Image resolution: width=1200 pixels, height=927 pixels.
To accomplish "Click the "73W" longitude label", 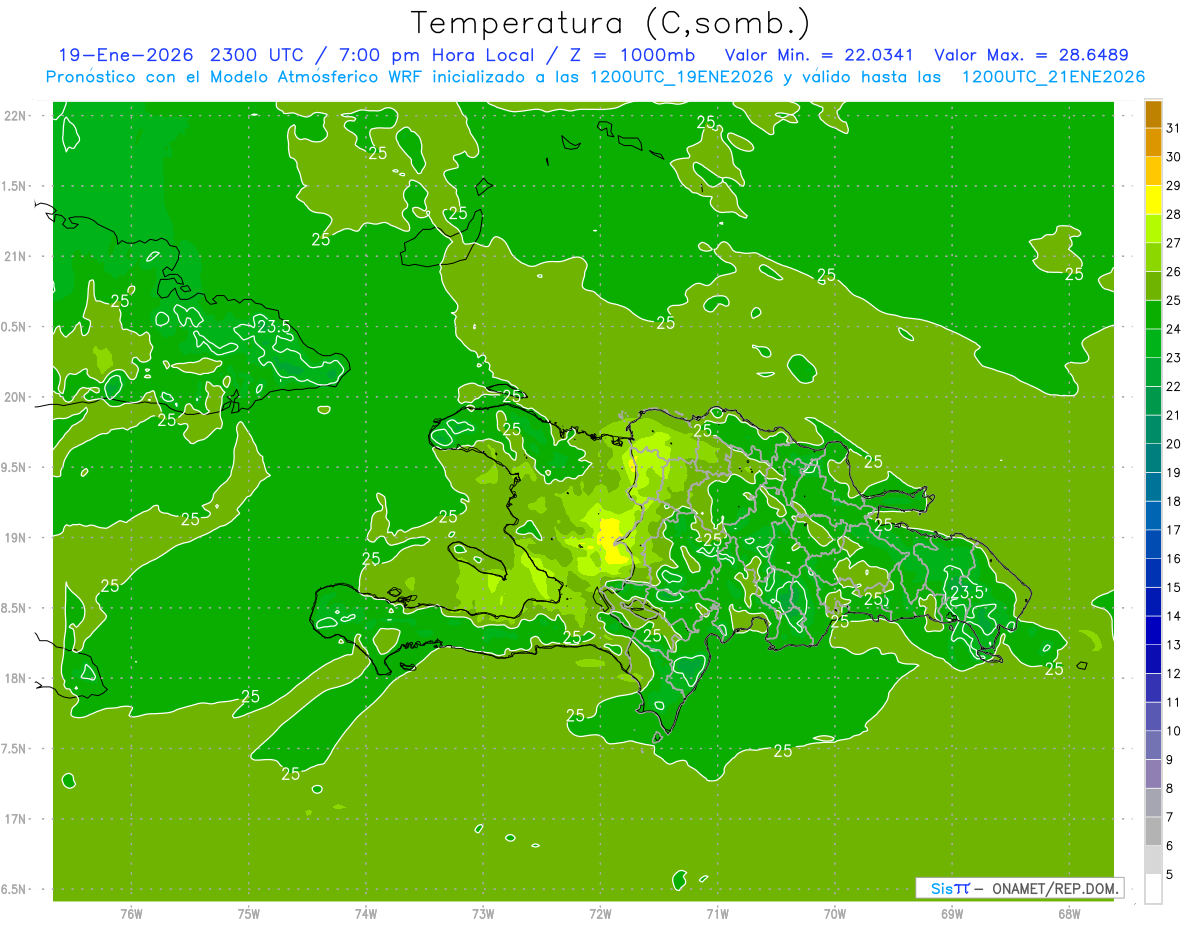I will [x=483, y=913].
